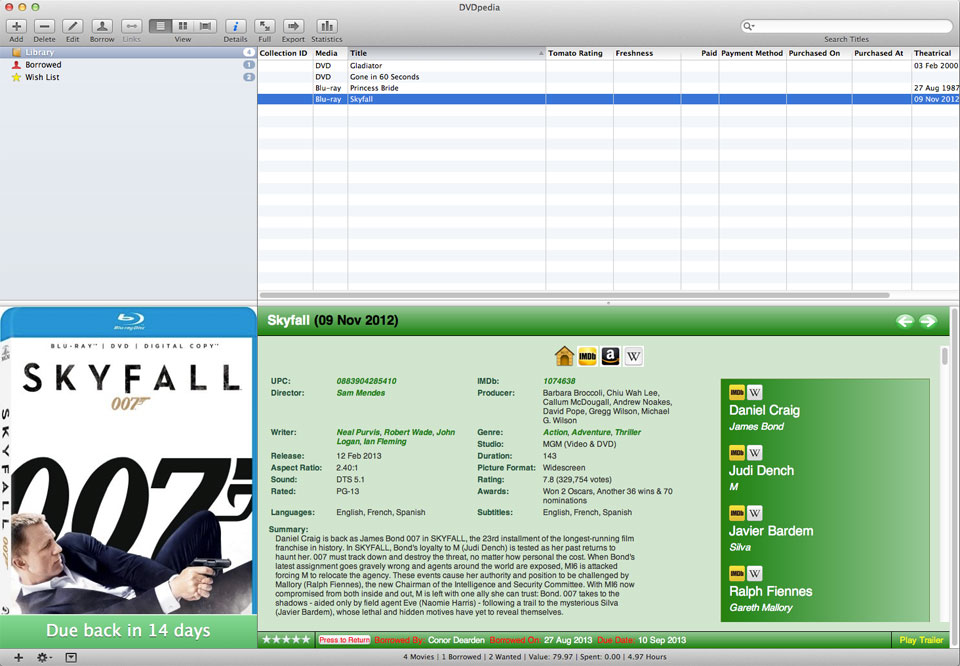Viewport: 960px width, 666px height.
Task: Click the Play Trailer button
Action: (921, 640)
